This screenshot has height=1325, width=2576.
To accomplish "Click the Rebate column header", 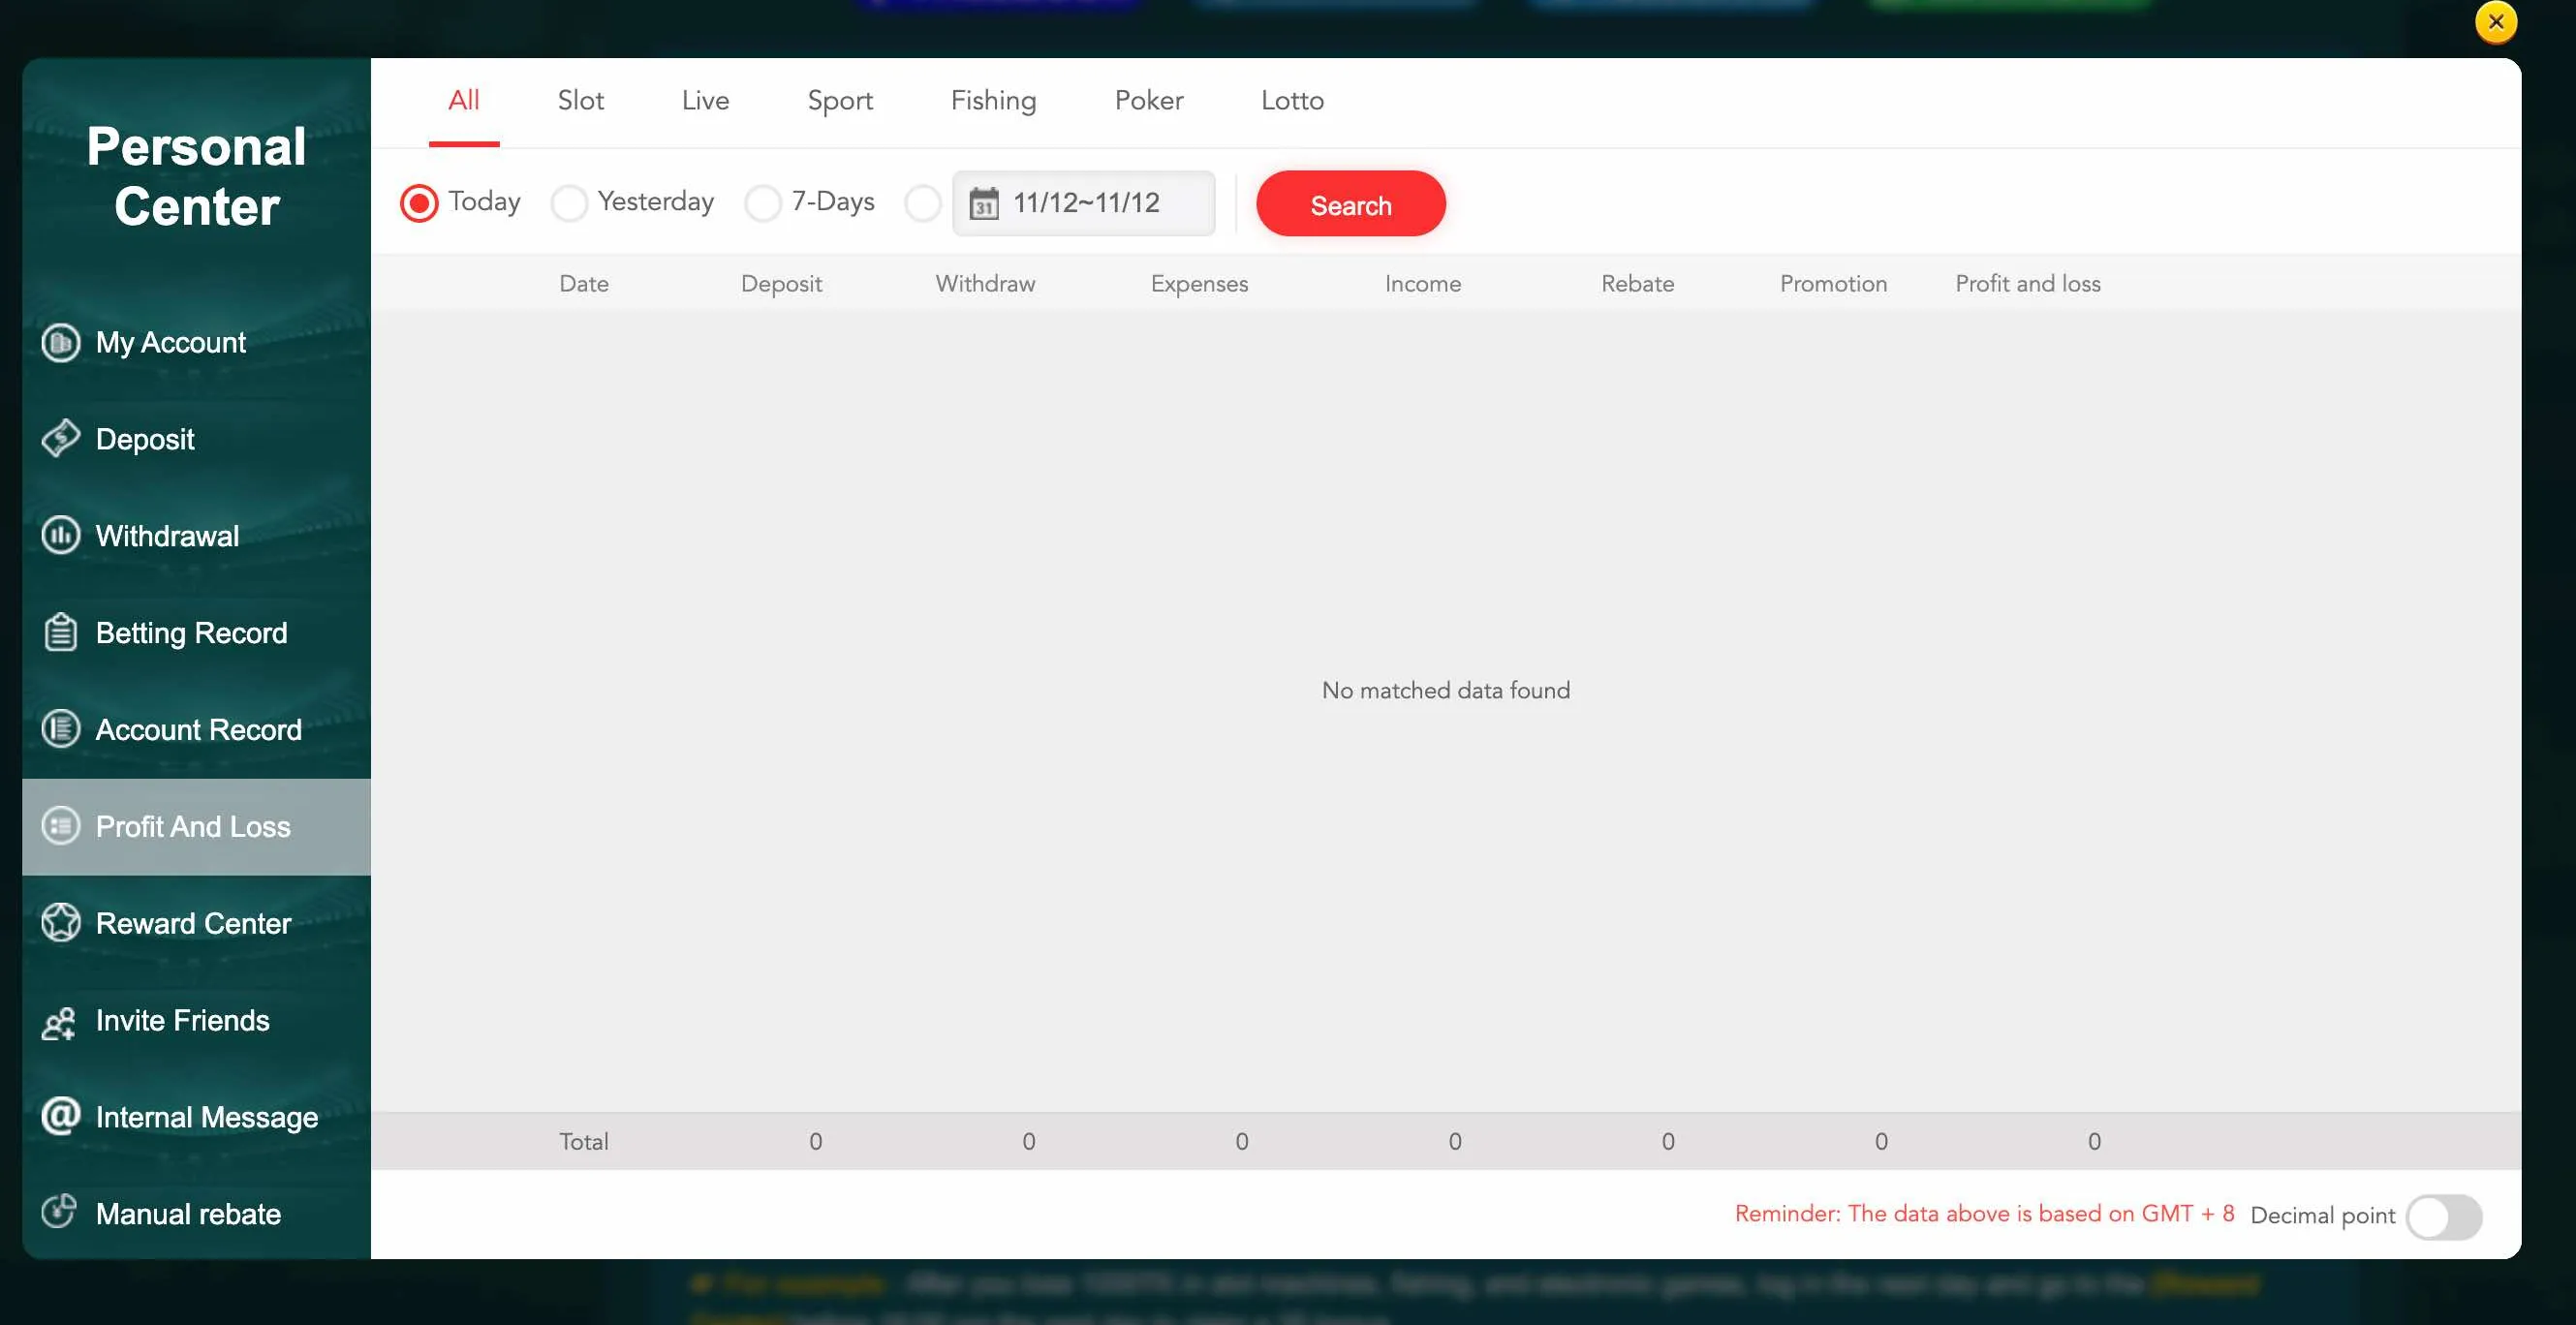I will [1637, 283].
